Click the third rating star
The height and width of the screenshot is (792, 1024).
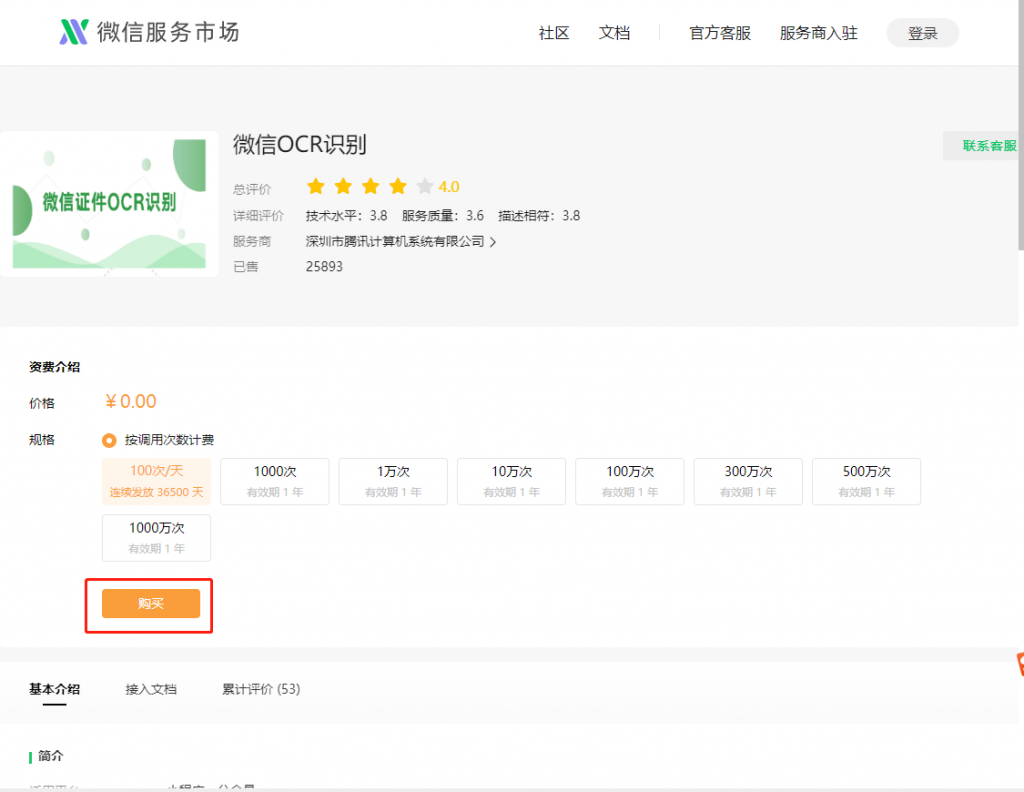click(371, 187)
